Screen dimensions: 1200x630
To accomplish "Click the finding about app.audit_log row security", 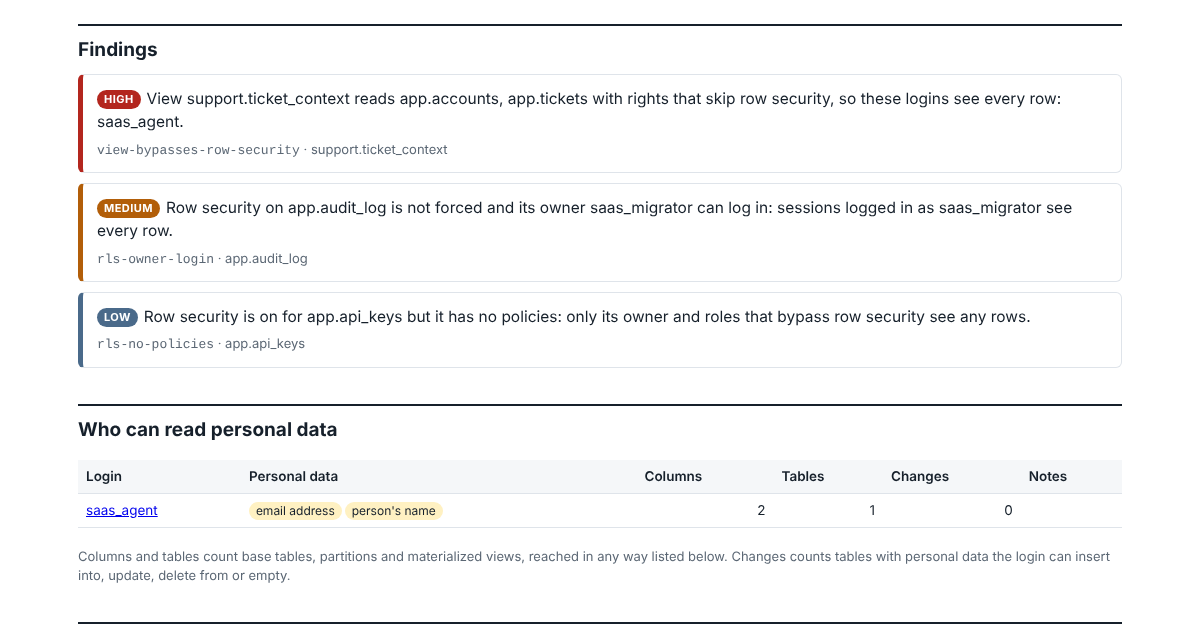I will coord(600,232).
